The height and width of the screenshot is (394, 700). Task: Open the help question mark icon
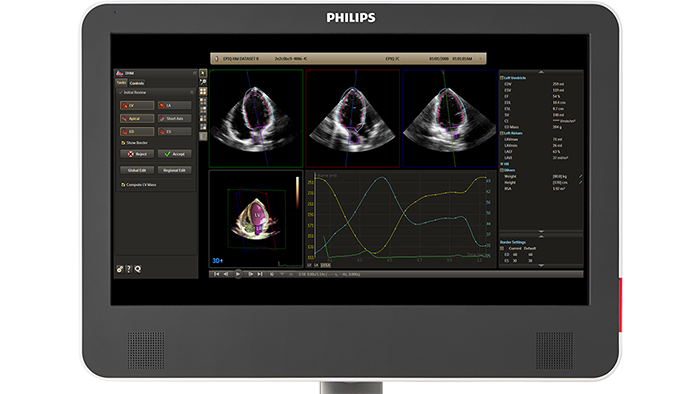(x=129, y=269)
